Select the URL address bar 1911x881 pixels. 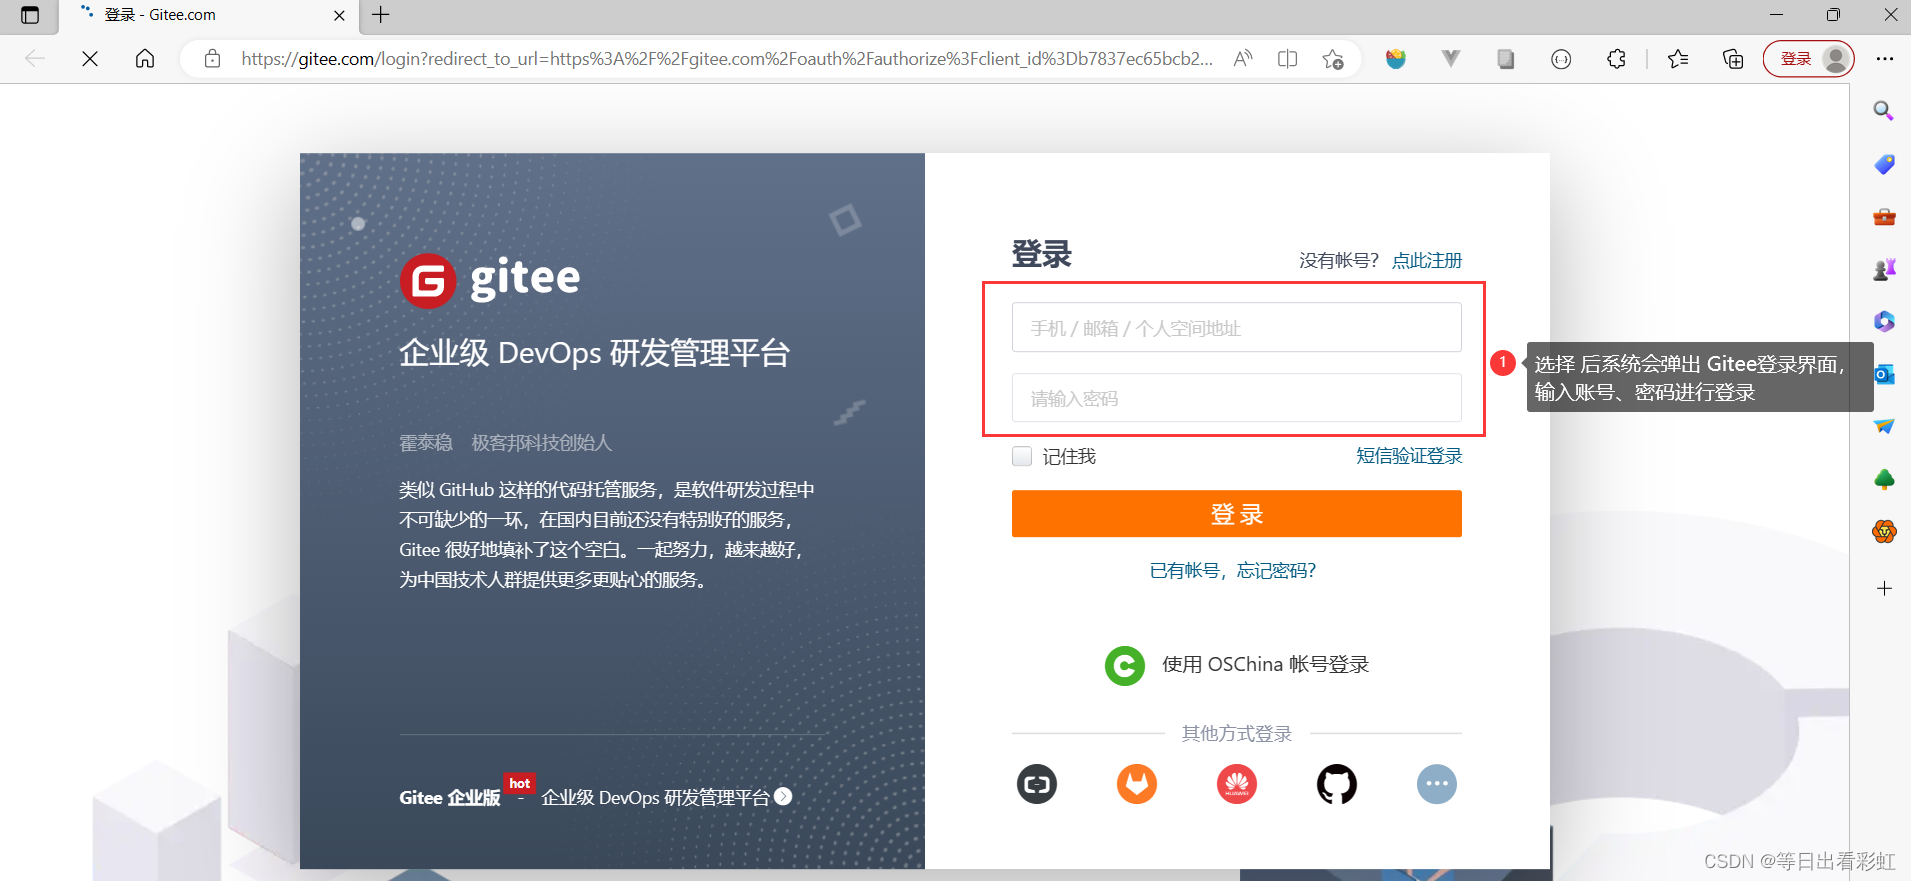pos(727,59)
